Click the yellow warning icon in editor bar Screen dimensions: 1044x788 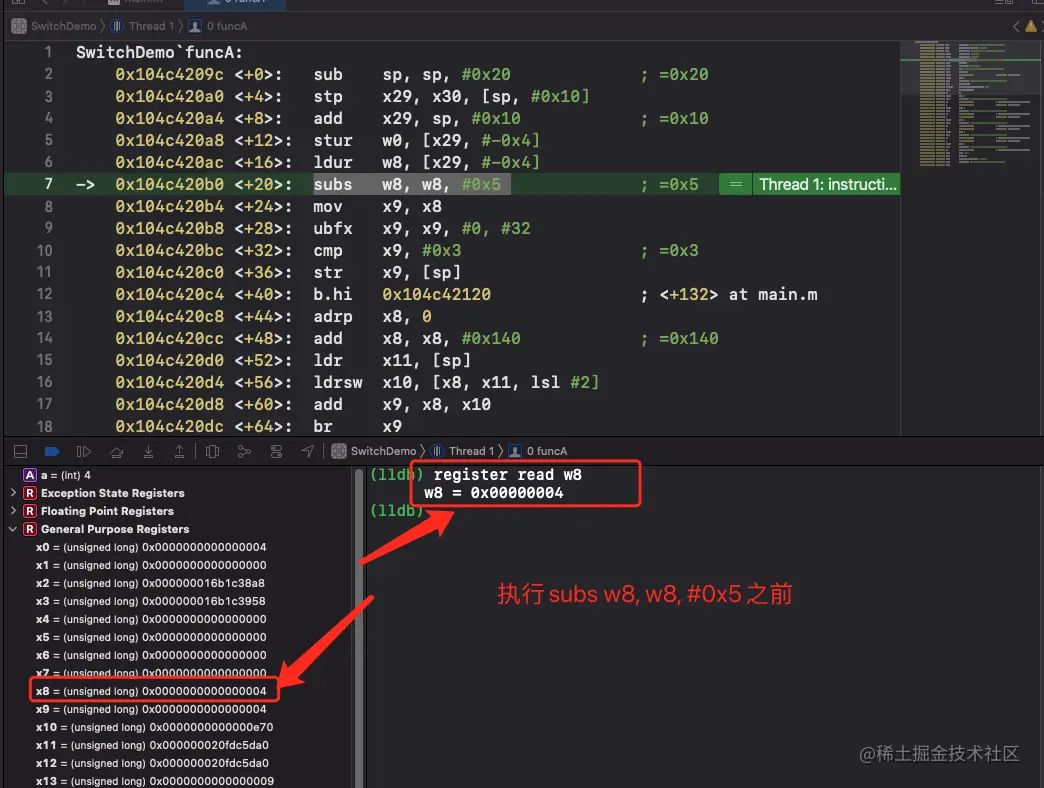[1031, 27]
